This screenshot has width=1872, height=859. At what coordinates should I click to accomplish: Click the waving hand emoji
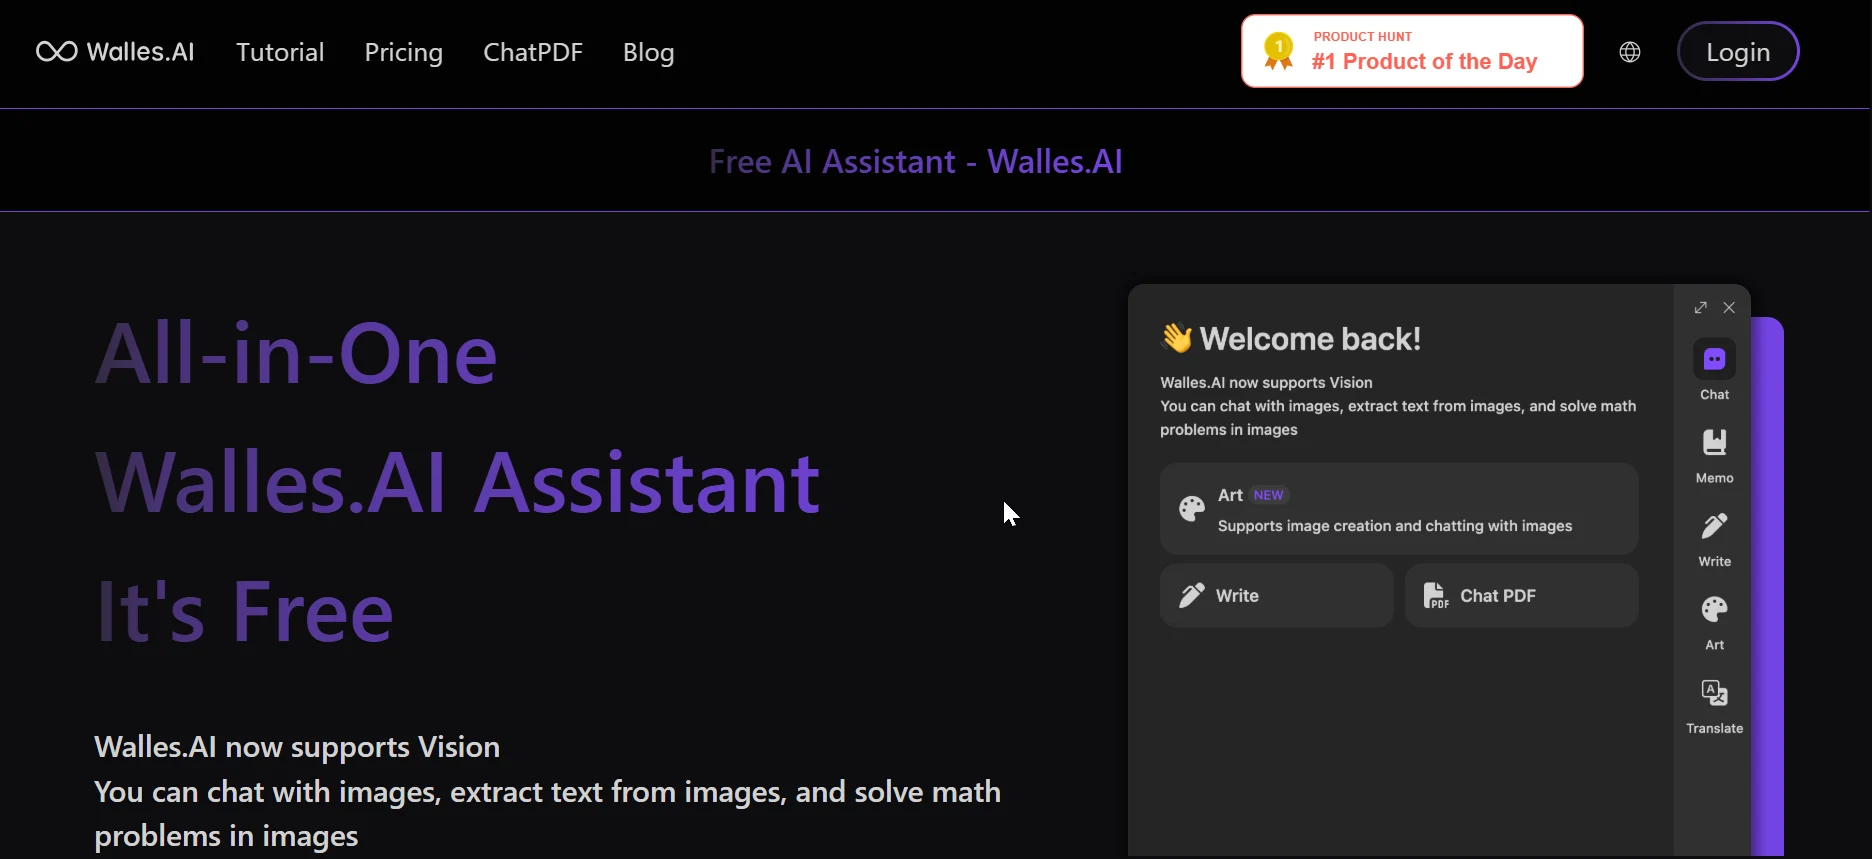(1177, 338)
